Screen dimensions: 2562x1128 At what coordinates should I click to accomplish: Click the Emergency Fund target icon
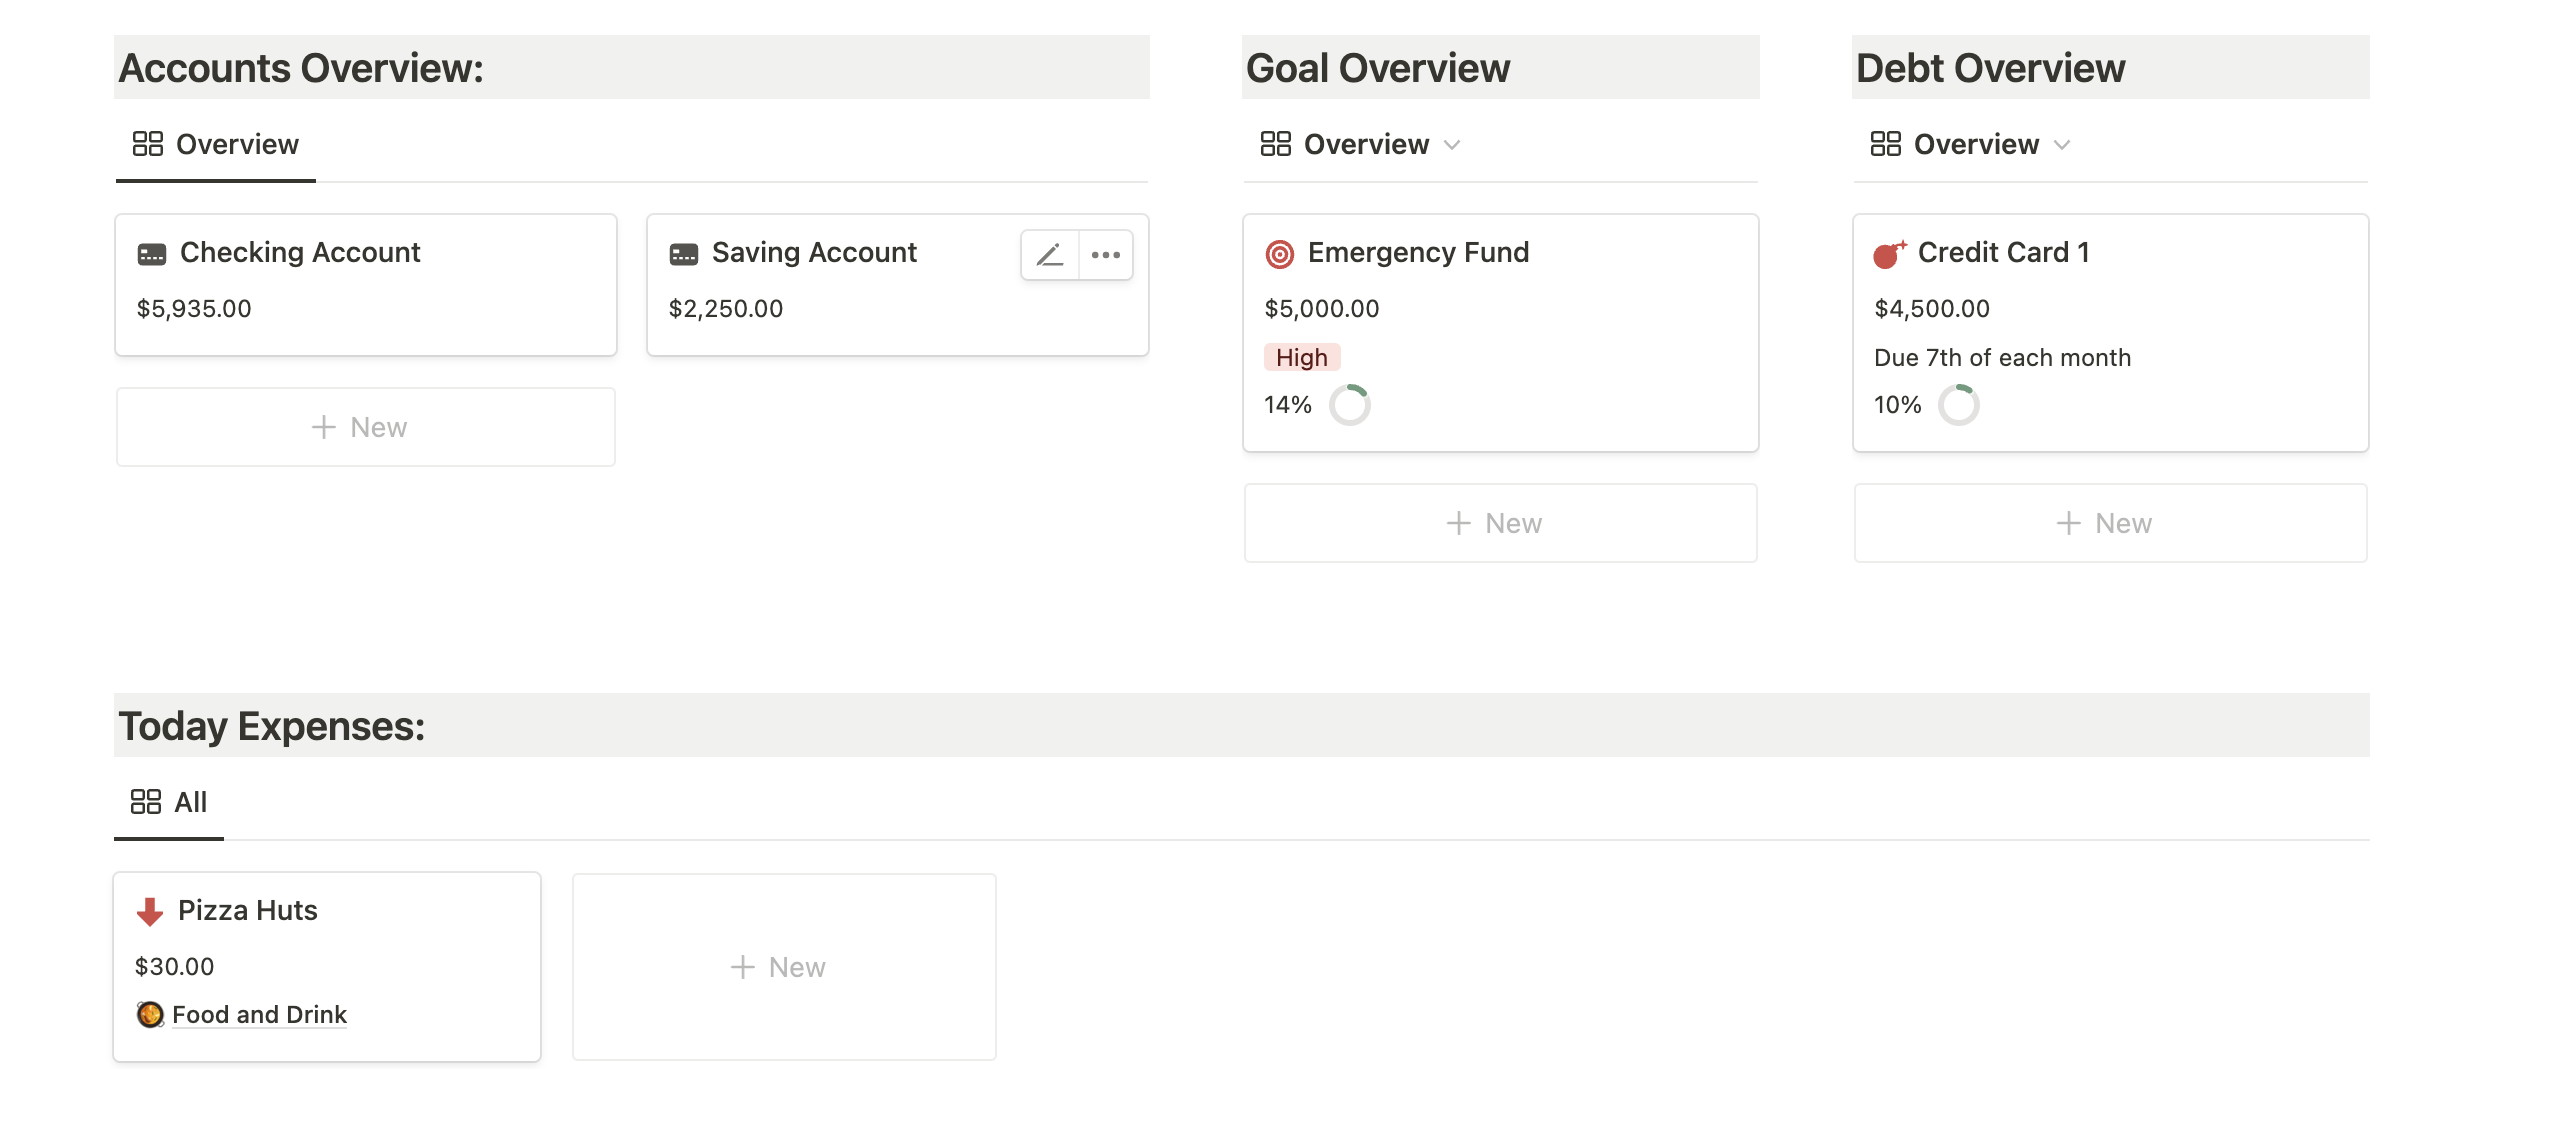1279,254
